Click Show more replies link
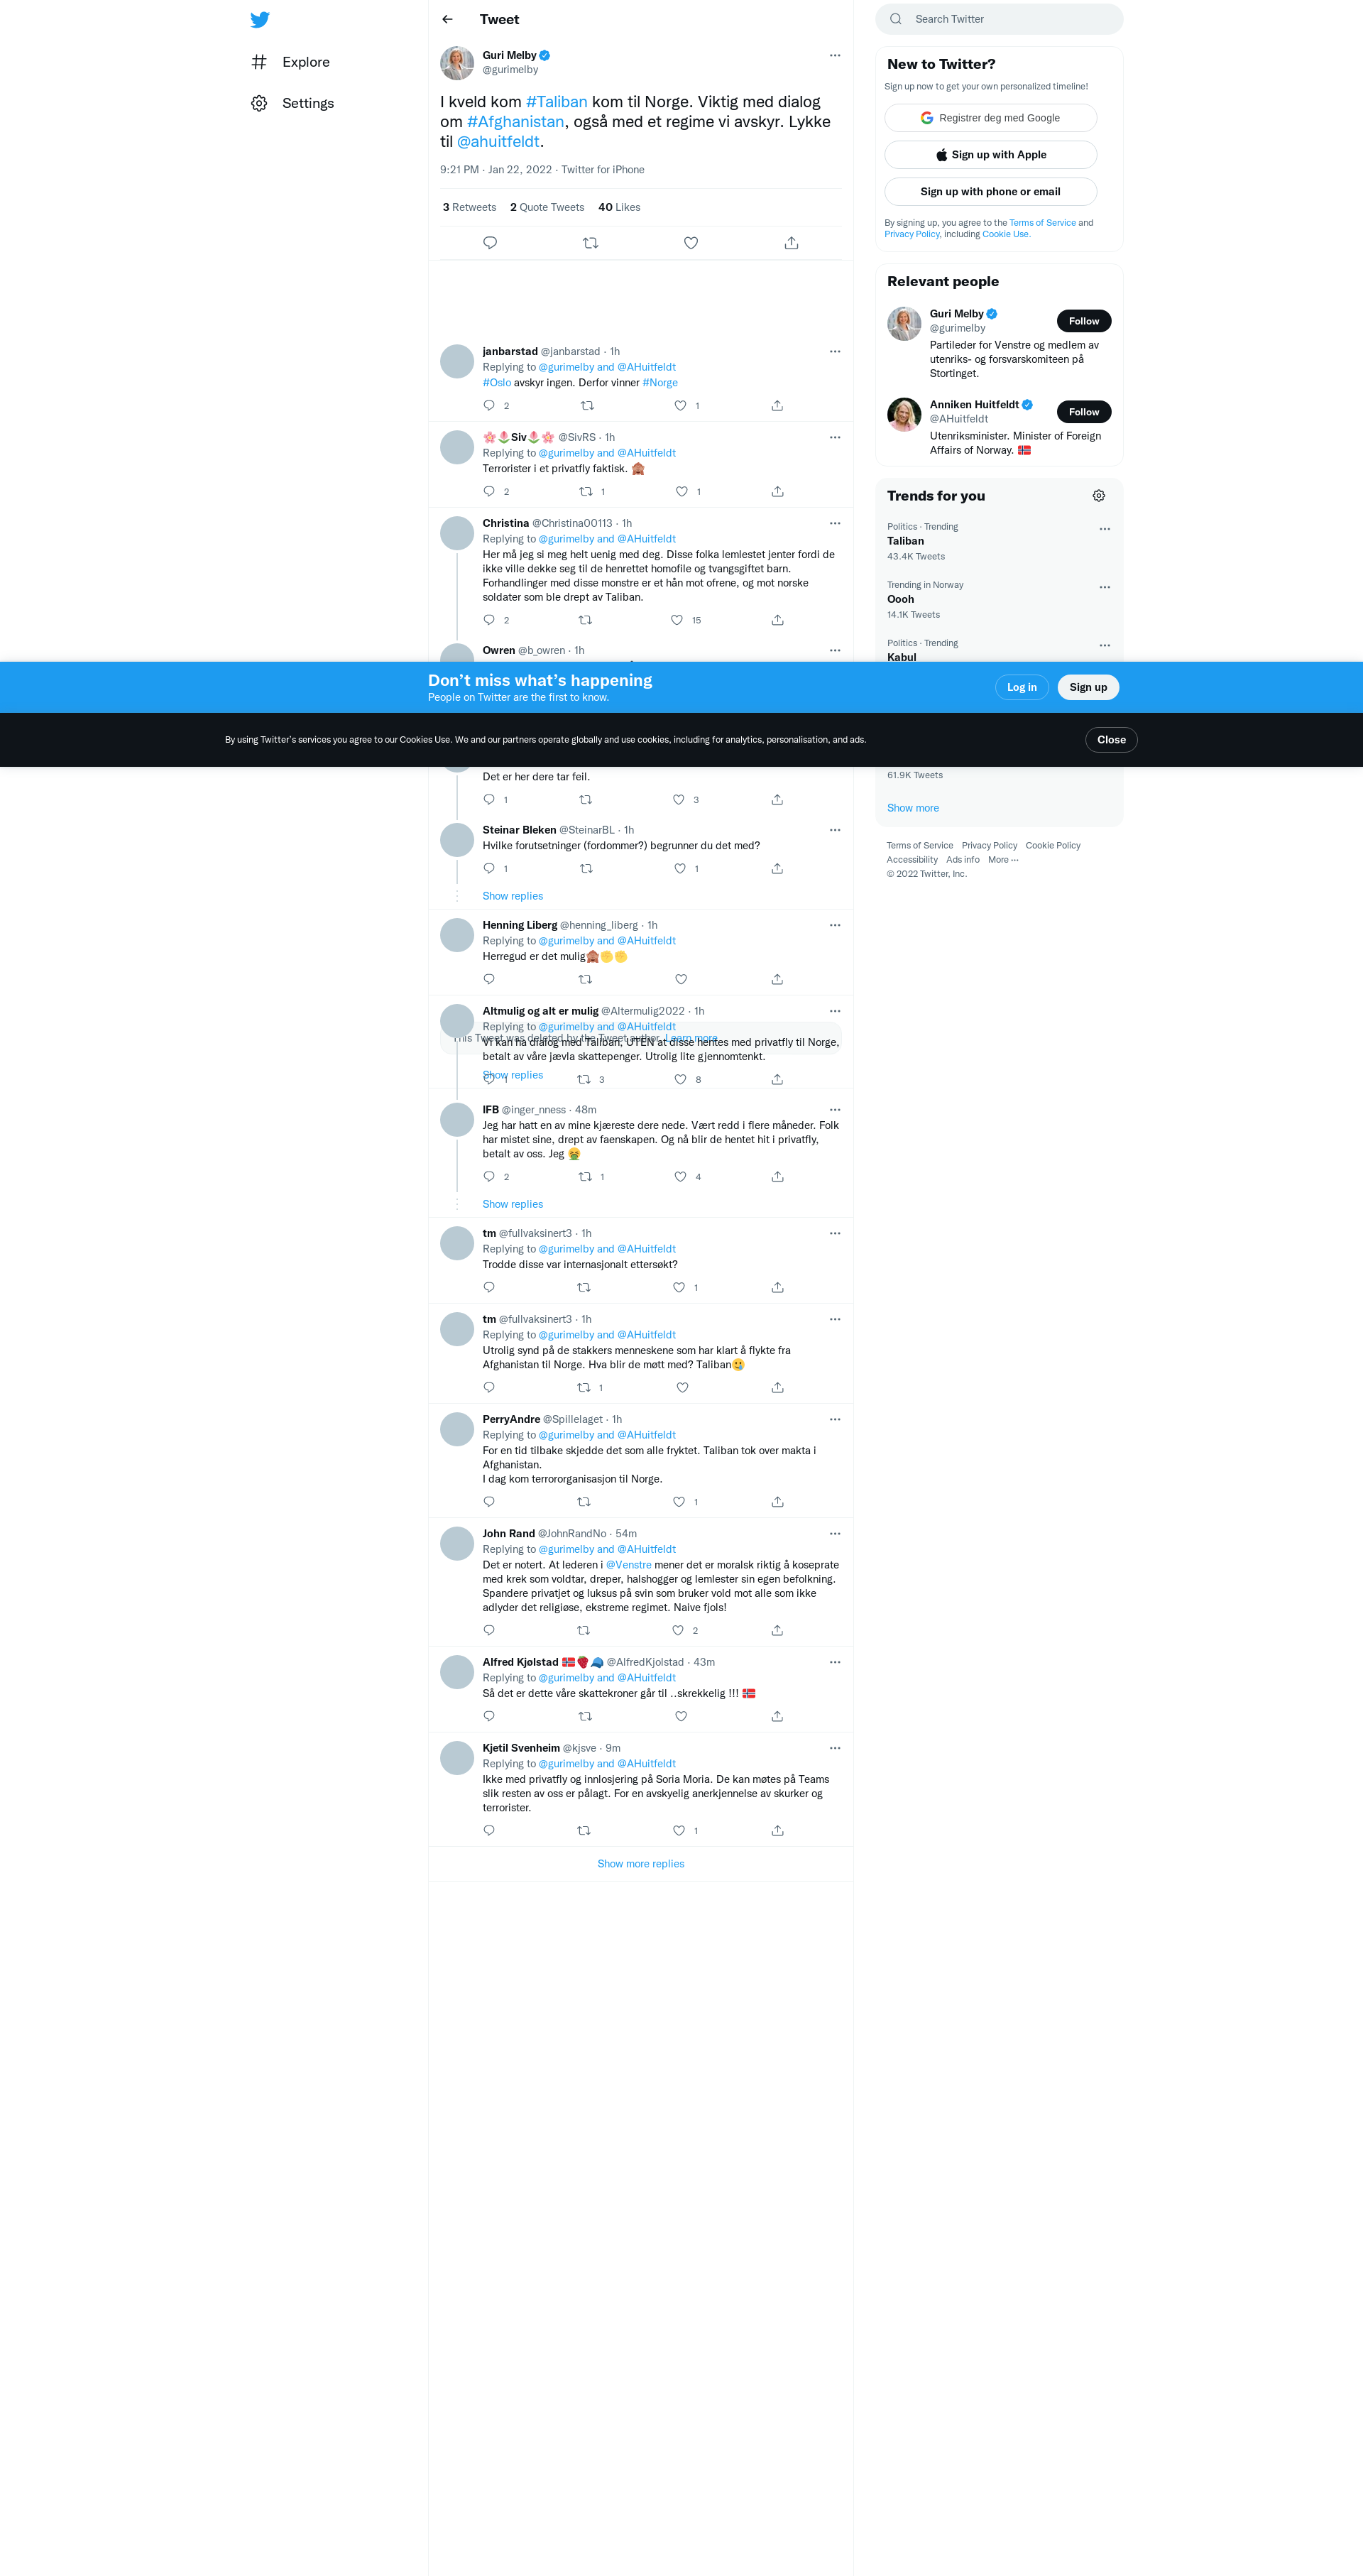Image resolution: width=1363 pixels, height=2576 pixels. [640, 1864]
